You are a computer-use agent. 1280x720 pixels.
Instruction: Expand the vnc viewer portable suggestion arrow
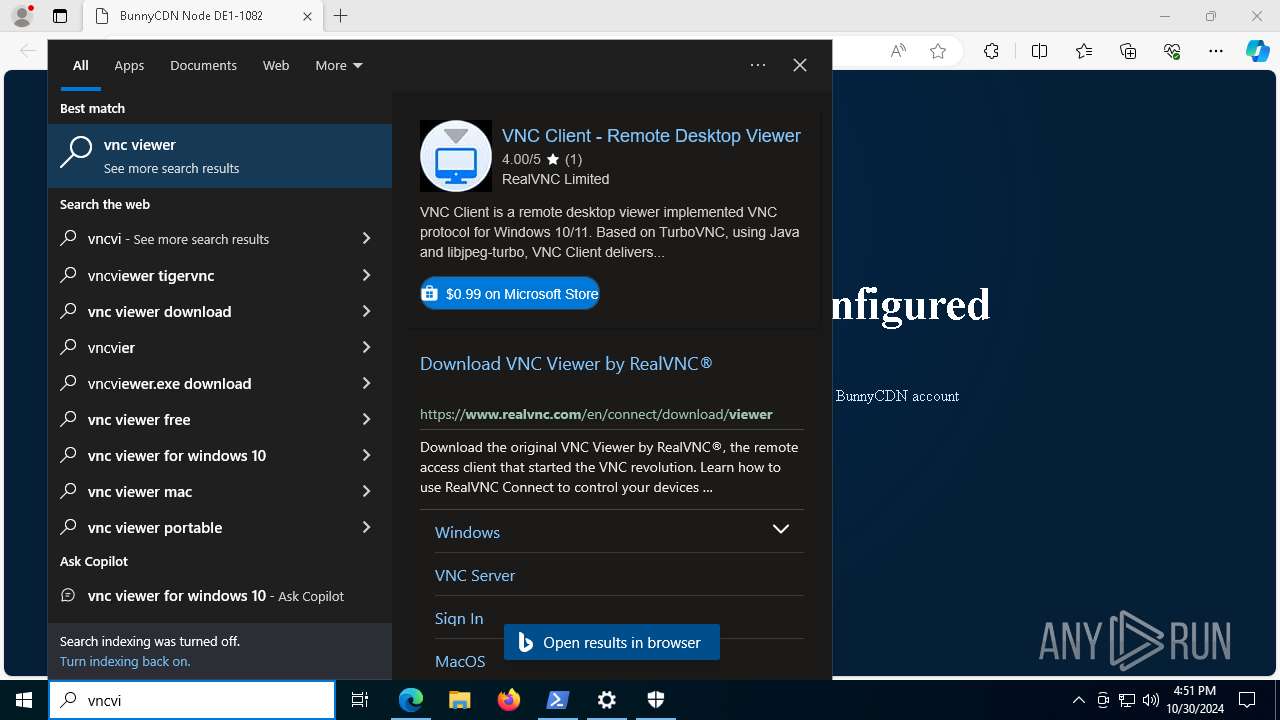point(366,527)
